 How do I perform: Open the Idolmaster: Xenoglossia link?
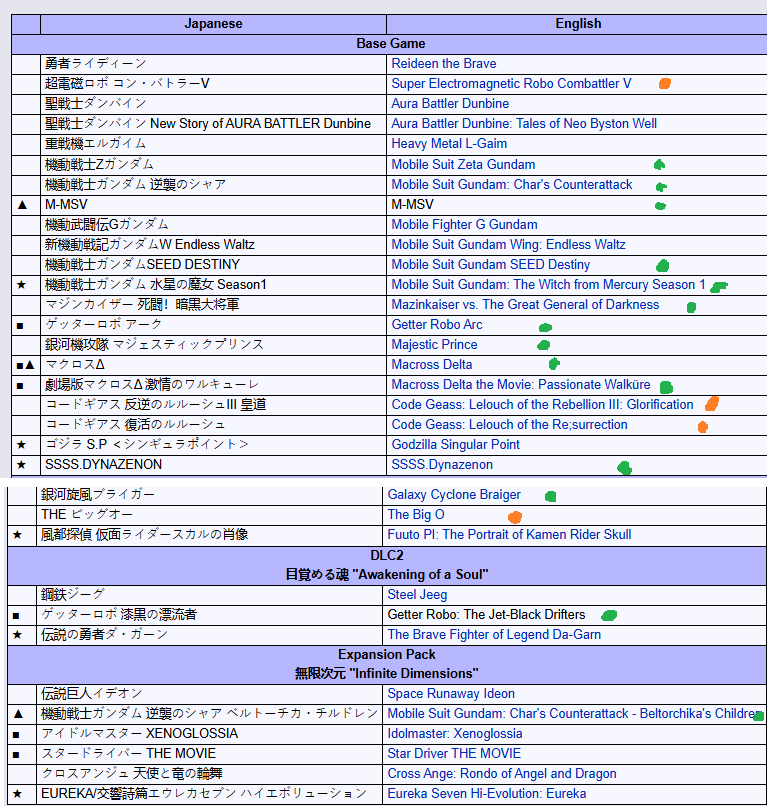(x=454, y=734)
